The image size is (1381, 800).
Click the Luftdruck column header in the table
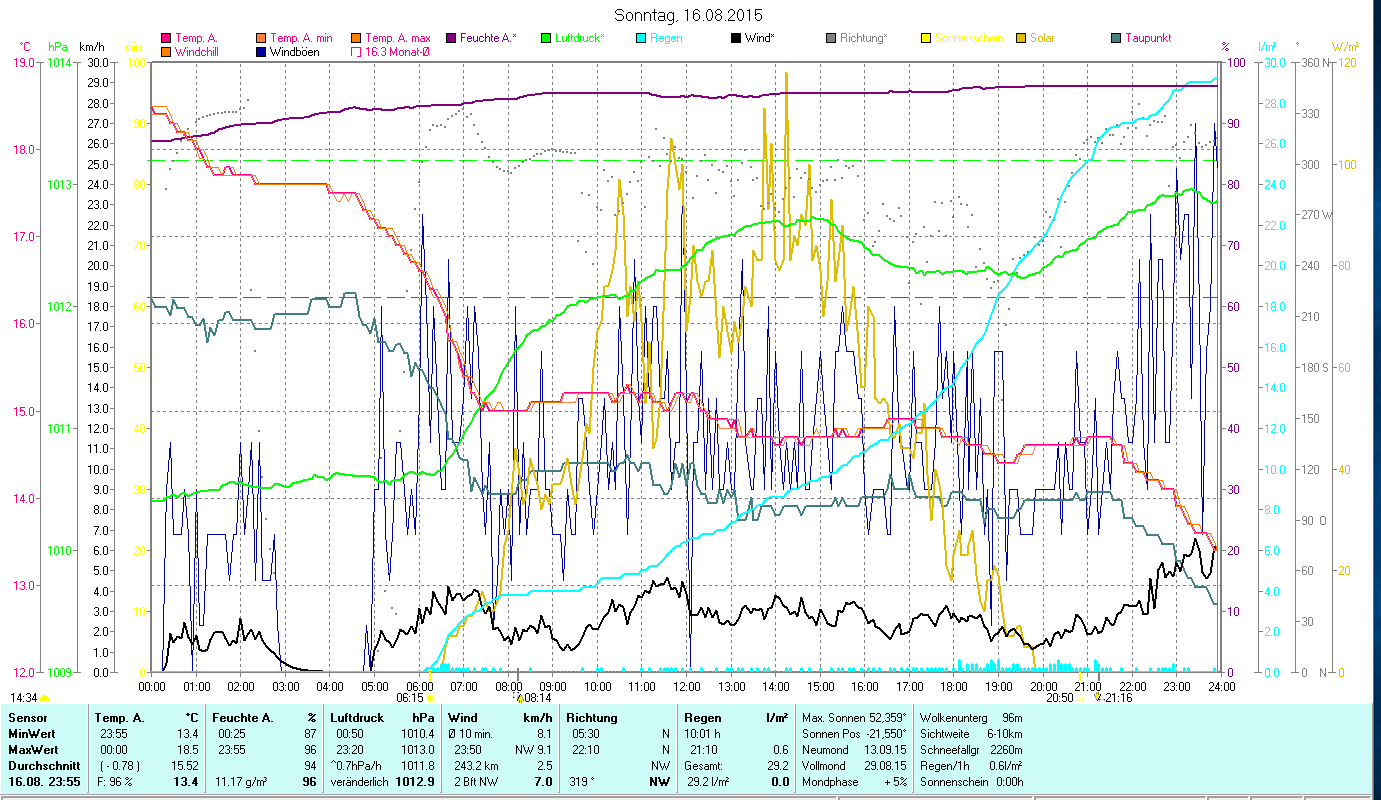(x=356, y=718)
